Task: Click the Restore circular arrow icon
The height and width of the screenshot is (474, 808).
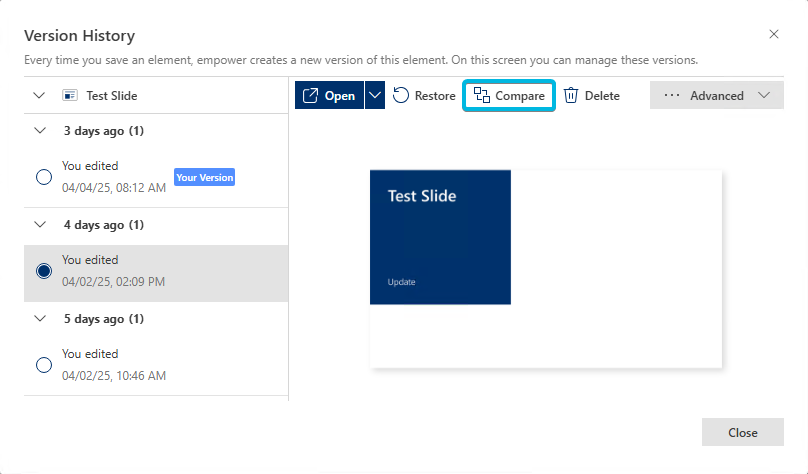Action: pyautogui.click(x=400, y=95)
